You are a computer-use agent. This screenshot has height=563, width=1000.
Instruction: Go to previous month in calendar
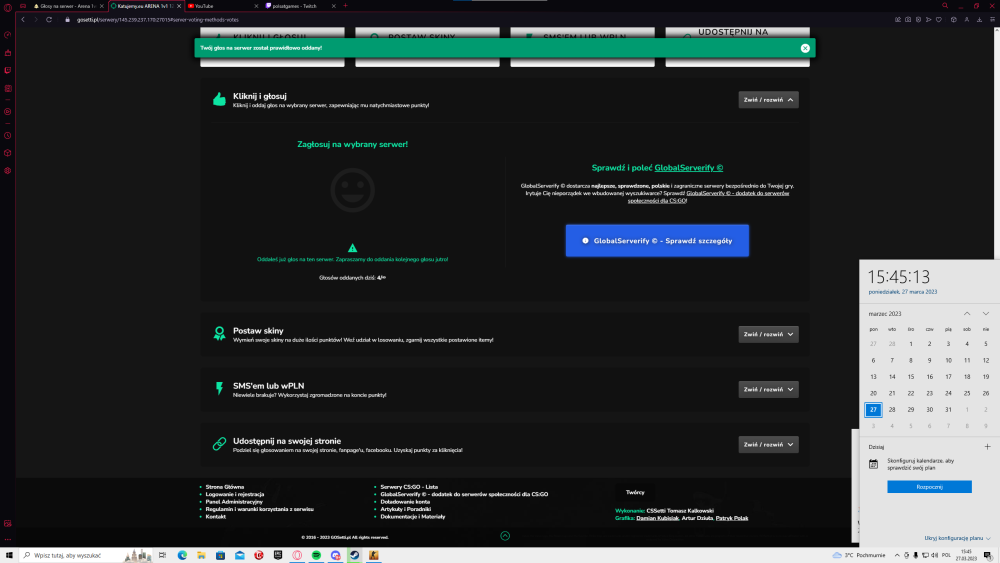pyautogui.click(x=967, y=314)
